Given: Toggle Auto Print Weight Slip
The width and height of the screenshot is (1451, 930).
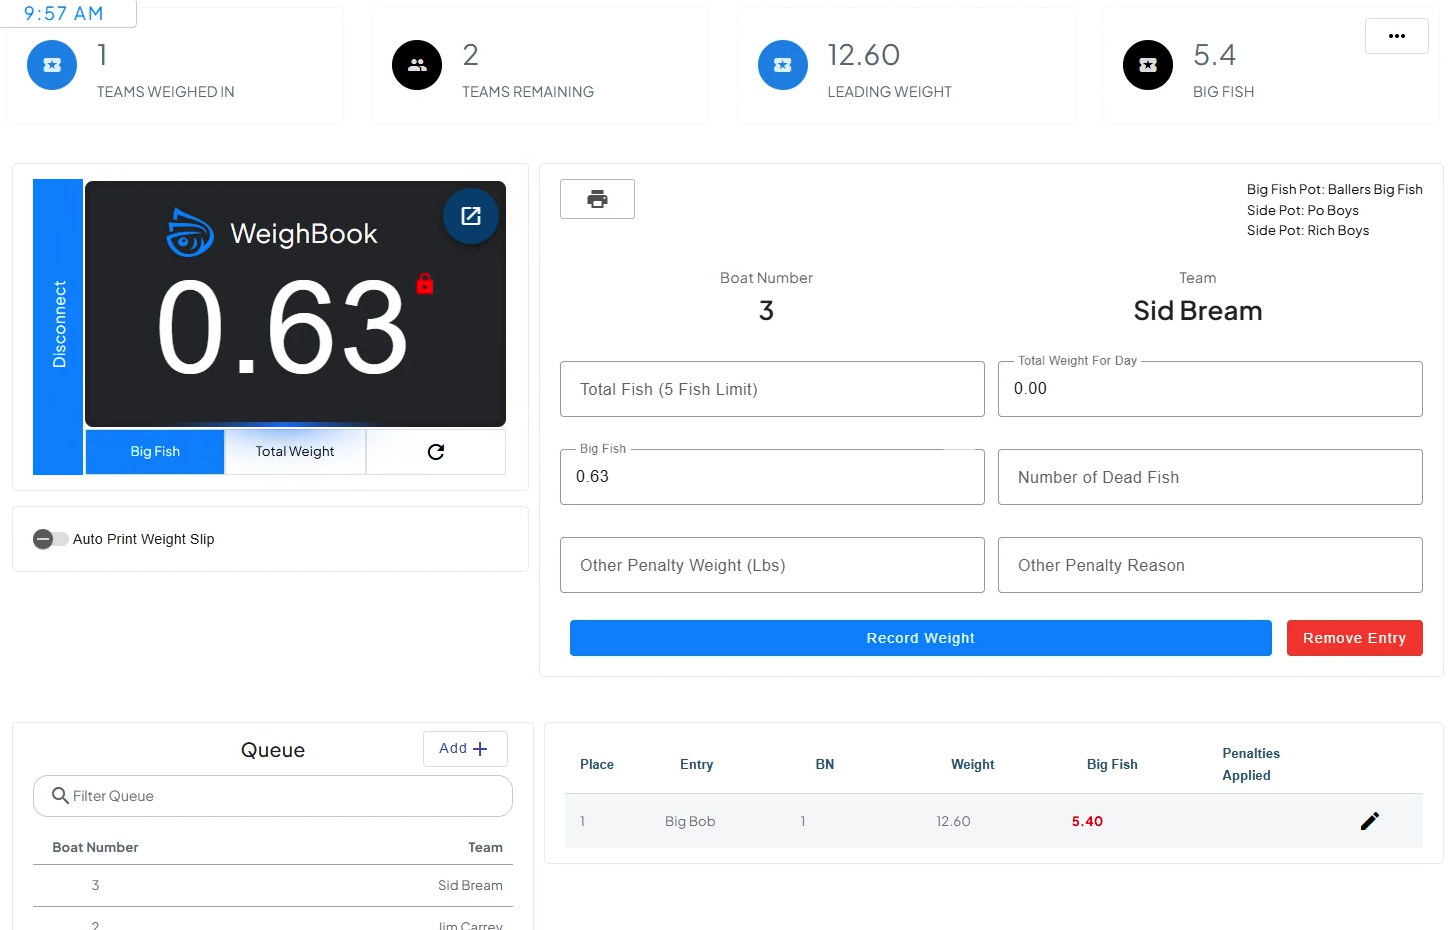Looking at the screenshot, I should [x=50, y=539].
